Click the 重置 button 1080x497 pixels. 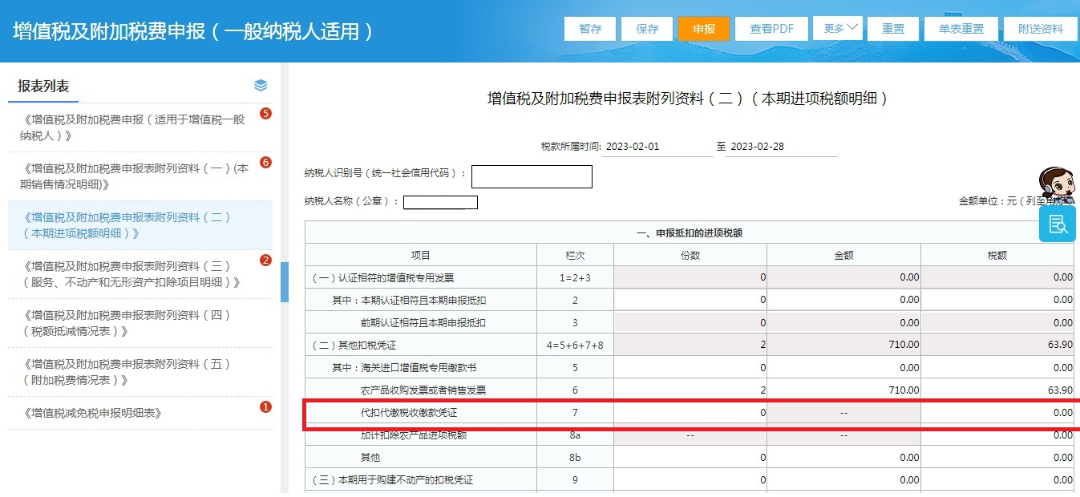(894, 29)
